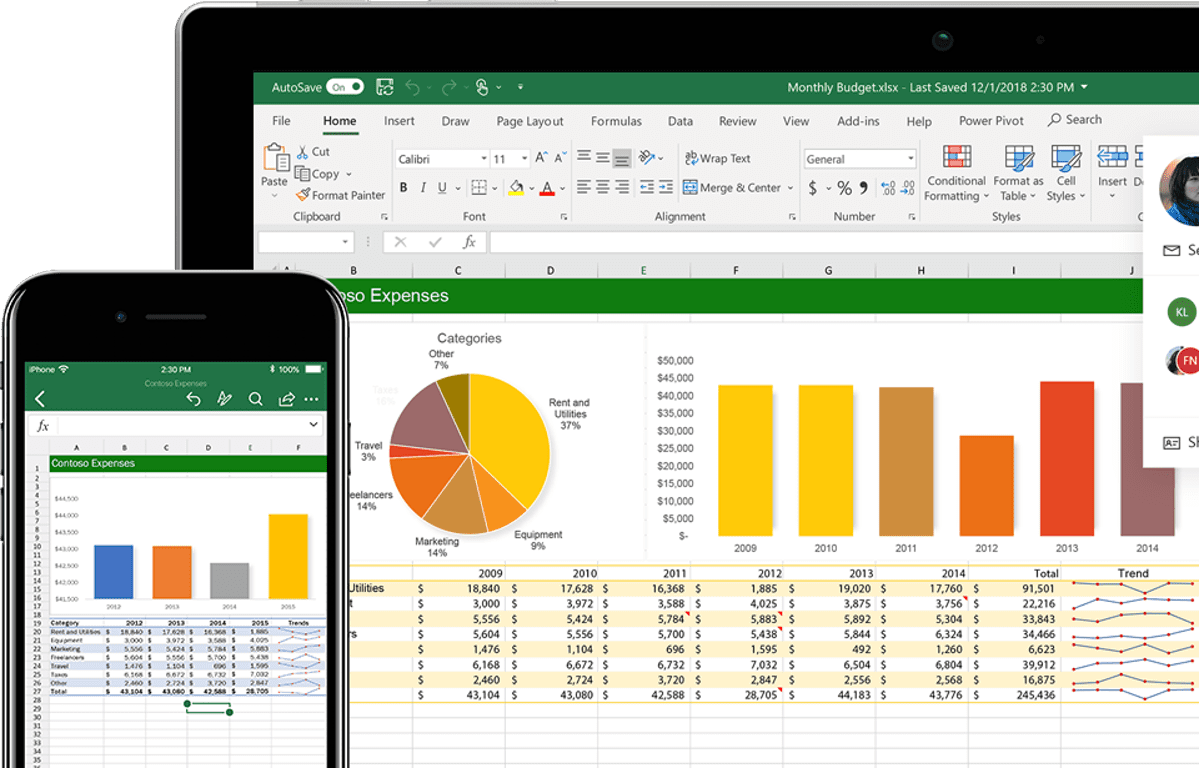Screen dimensions: 1199x768
Task: Click the Cut scissors icon
Action: 303,152
